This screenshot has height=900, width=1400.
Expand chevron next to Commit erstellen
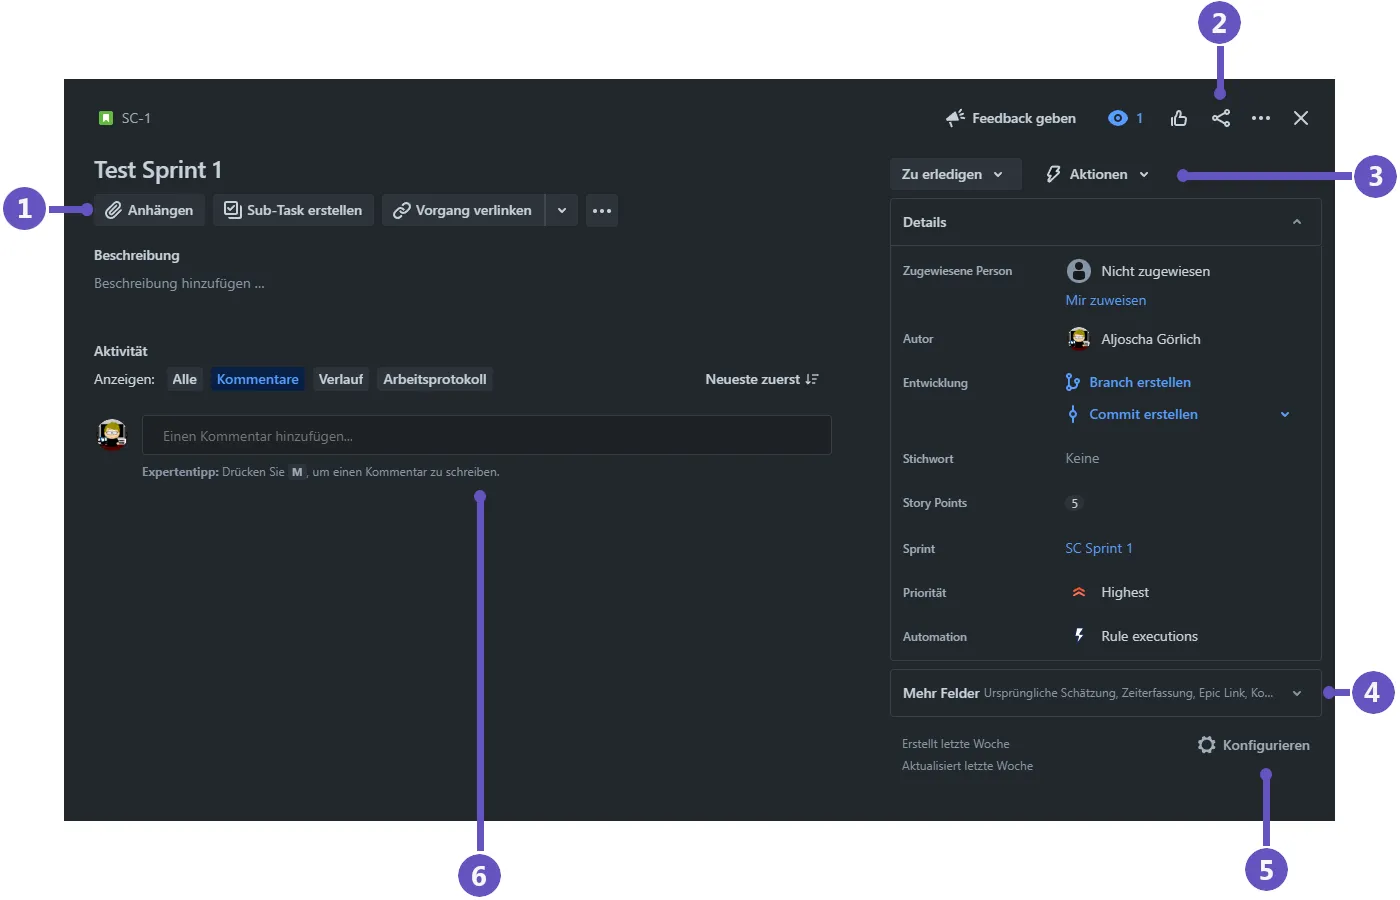click(x=1285, y=414)
